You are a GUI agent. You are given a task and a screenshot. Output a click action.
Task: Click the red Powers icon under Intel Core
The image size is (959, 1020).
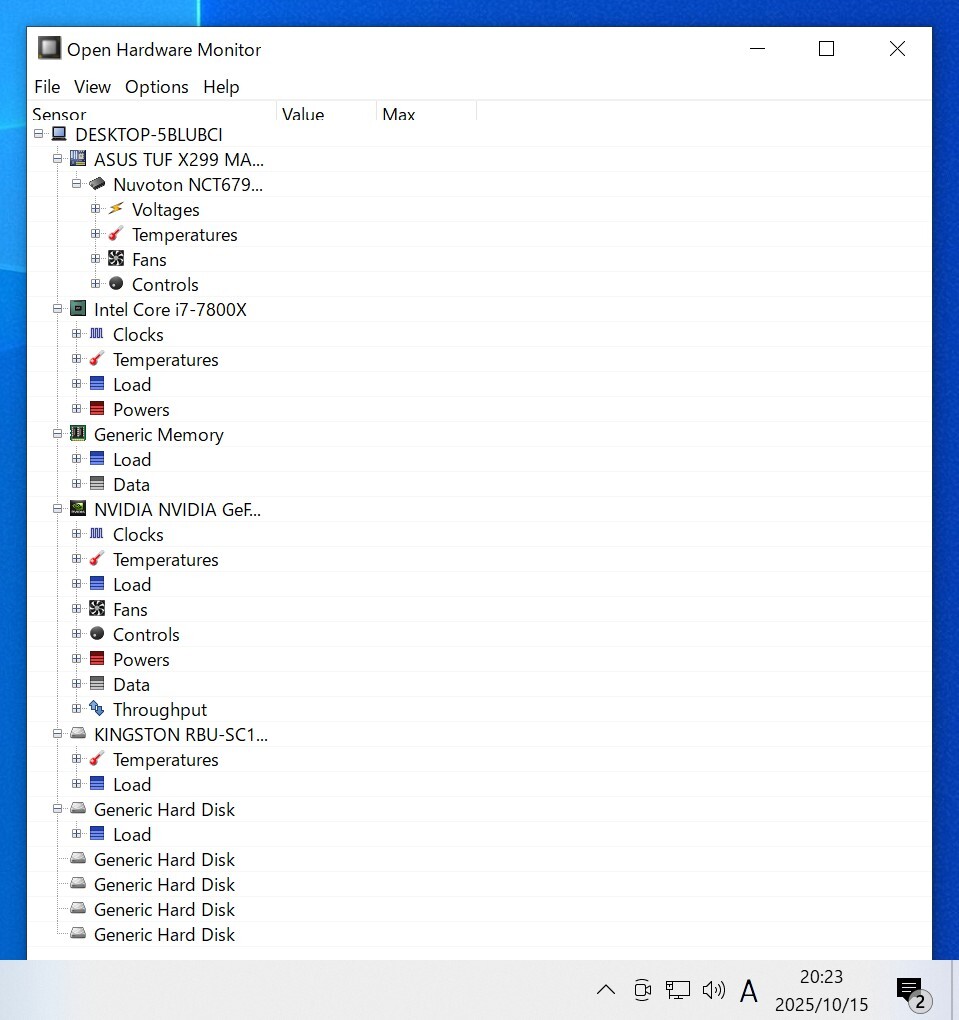tap(97, 409)
